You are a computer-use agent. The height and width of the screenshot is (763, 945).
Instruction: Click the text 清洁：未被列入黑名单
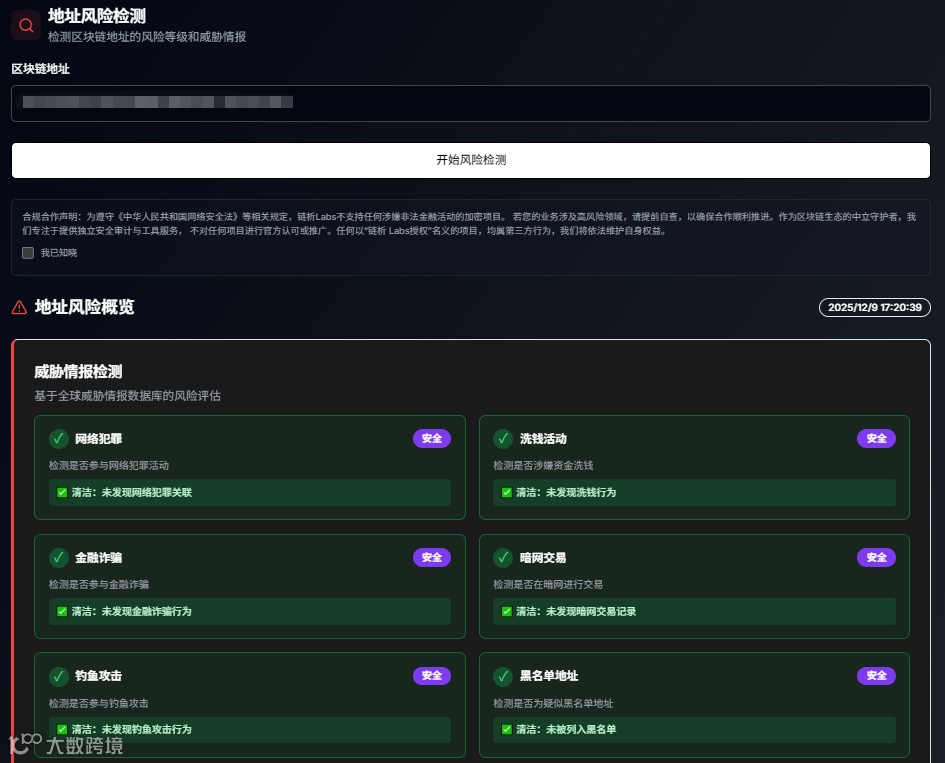[x=566, y=729]
